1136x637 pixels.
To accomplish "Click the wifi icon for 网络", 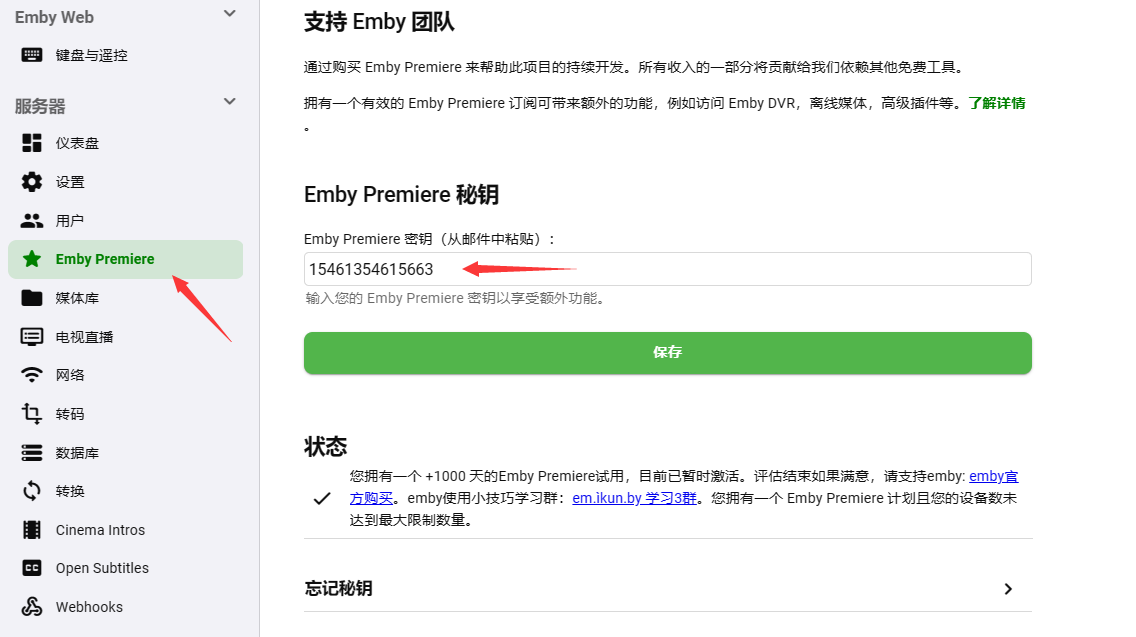I will (x=32, y=375).
